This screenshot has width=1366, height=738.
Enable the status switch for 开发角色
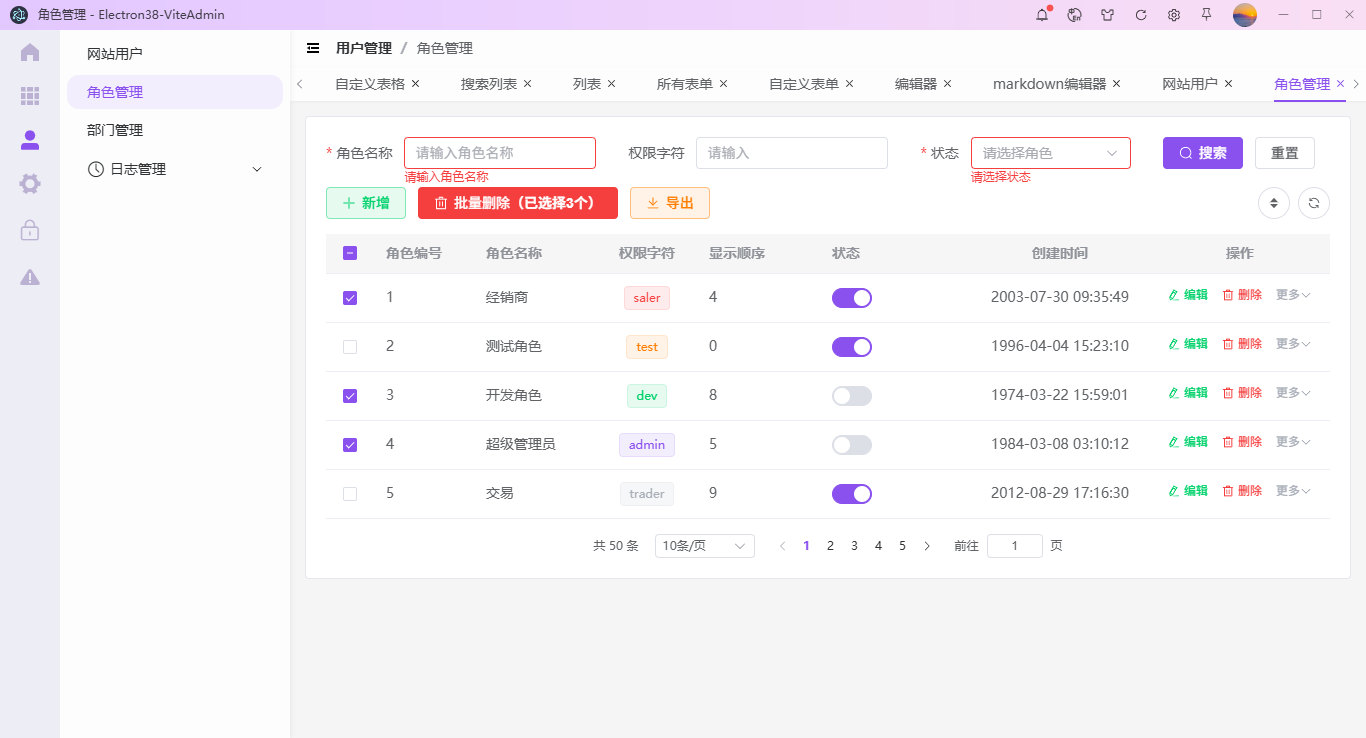click(851, 395)
